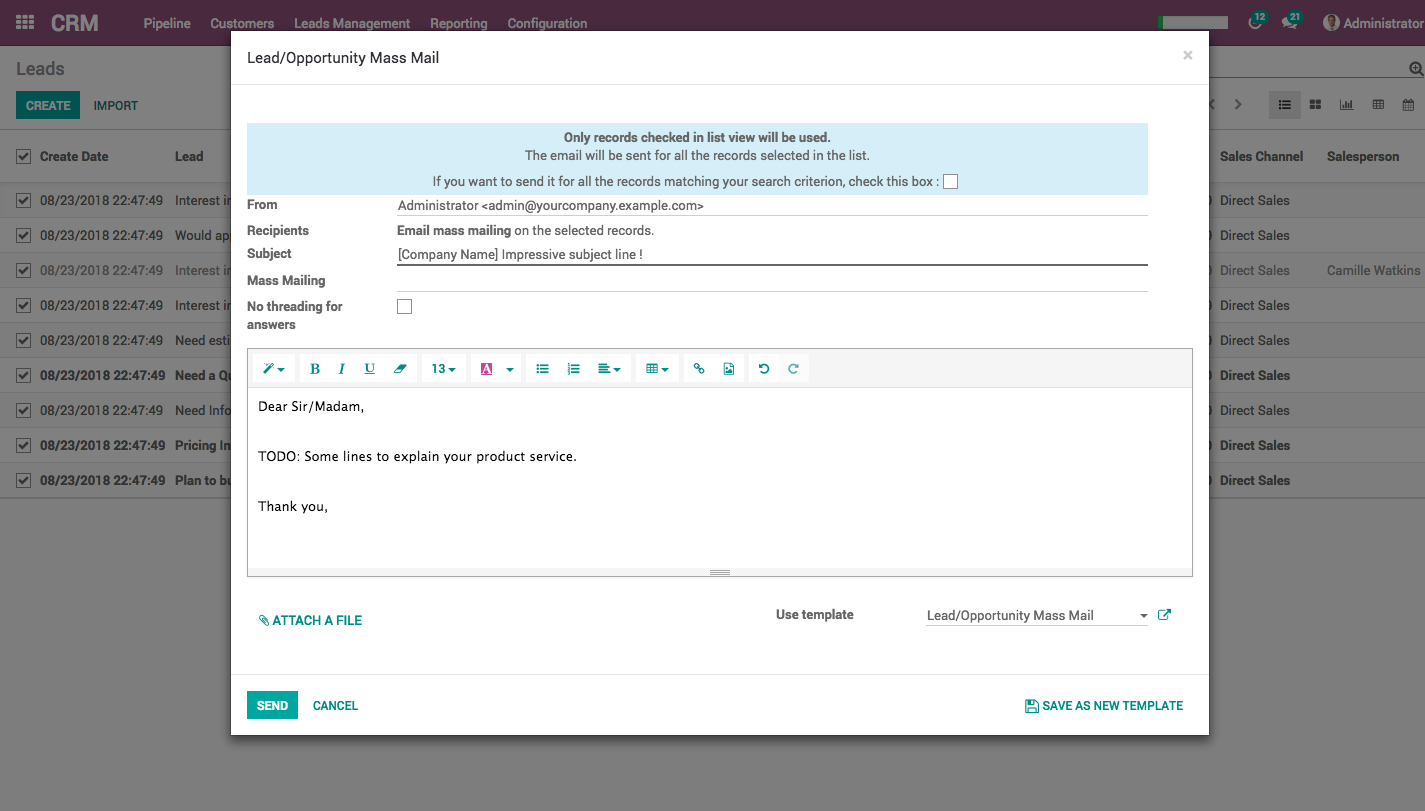Image resolution: width=1425 pixels, height=811 pixels.
Task: Expand the Use template dropdown
Action: pos(1143,616)
